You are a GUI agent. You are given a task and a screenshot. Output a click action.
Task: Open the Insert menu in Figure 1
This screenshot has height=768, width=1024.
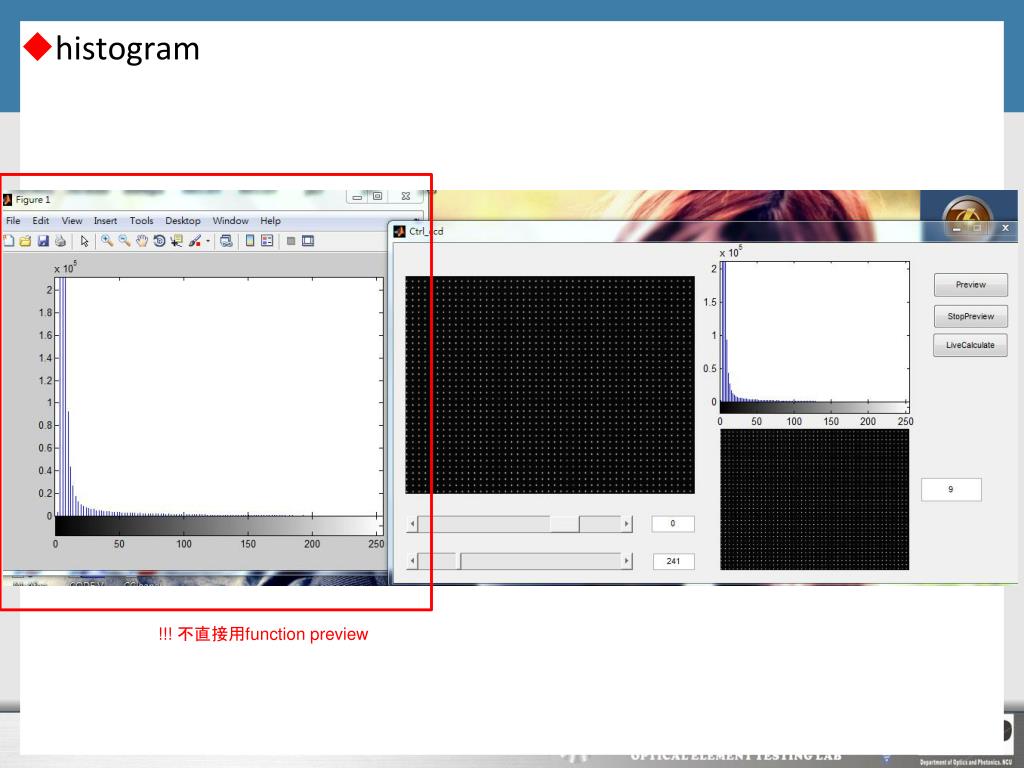105,221
